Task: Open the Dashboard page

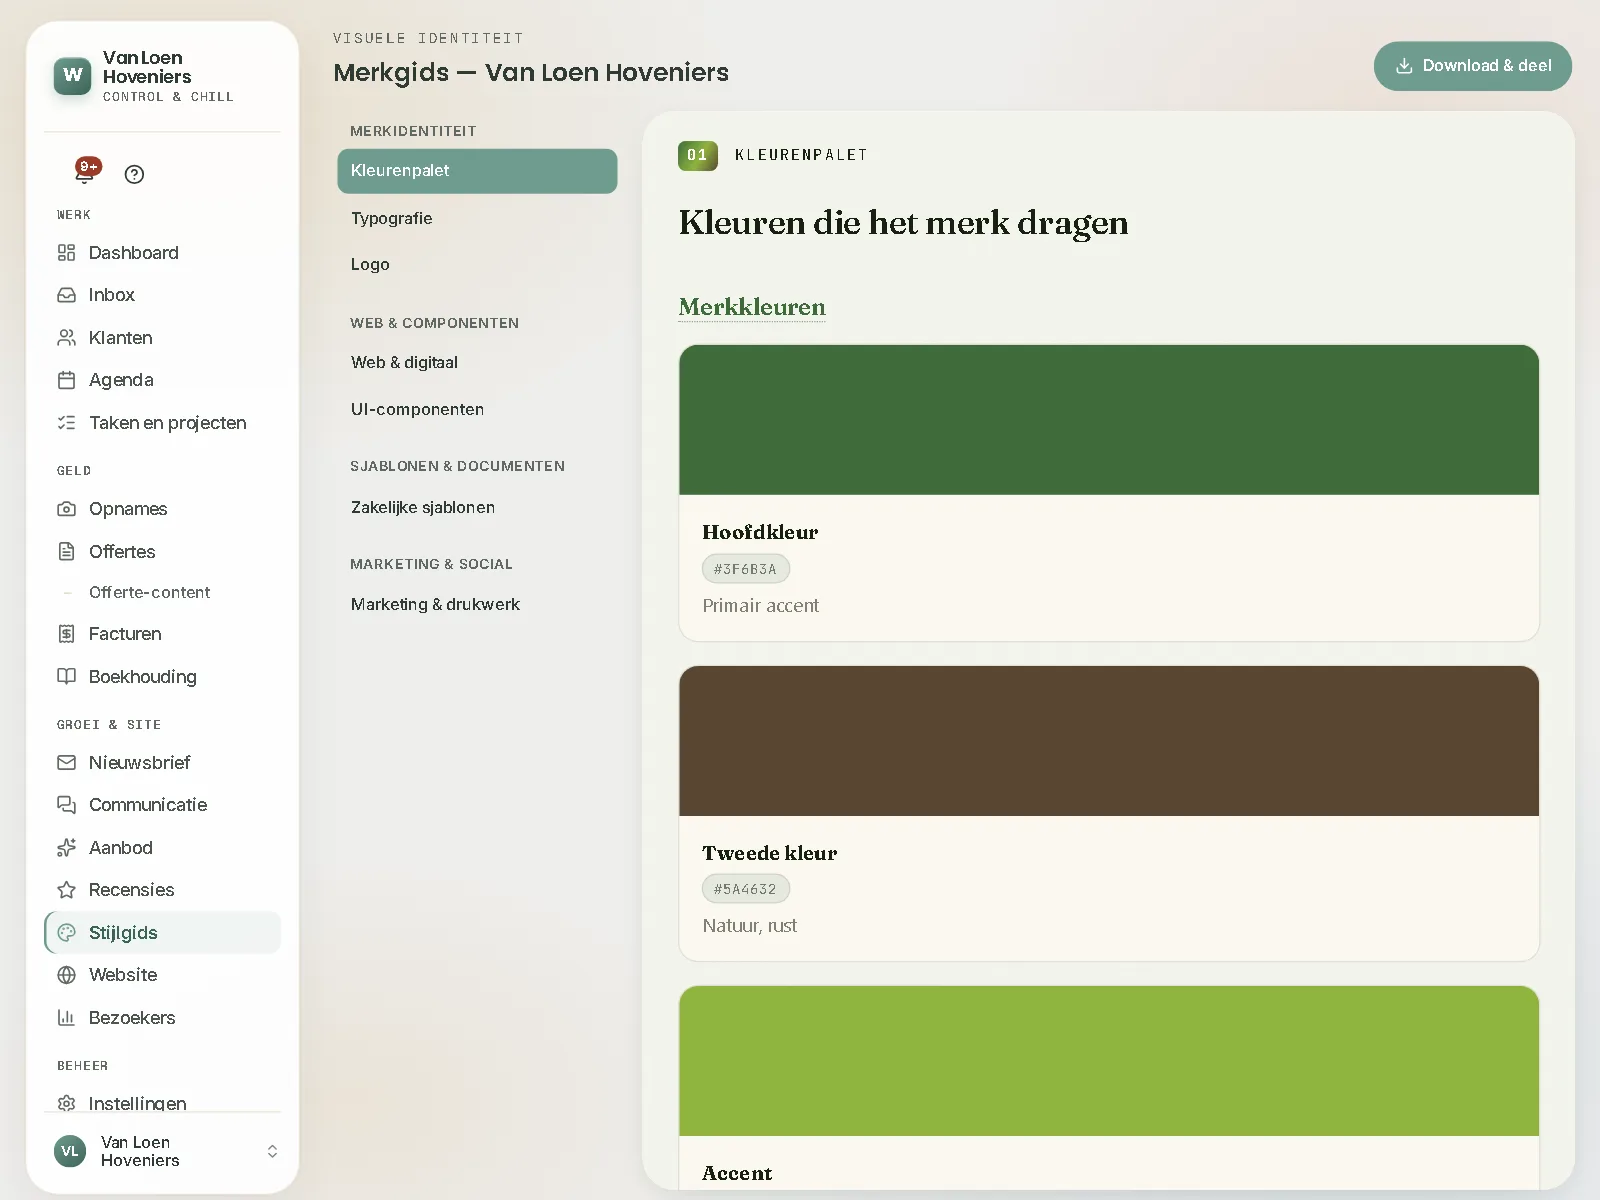Action: [x=163, y=253]
